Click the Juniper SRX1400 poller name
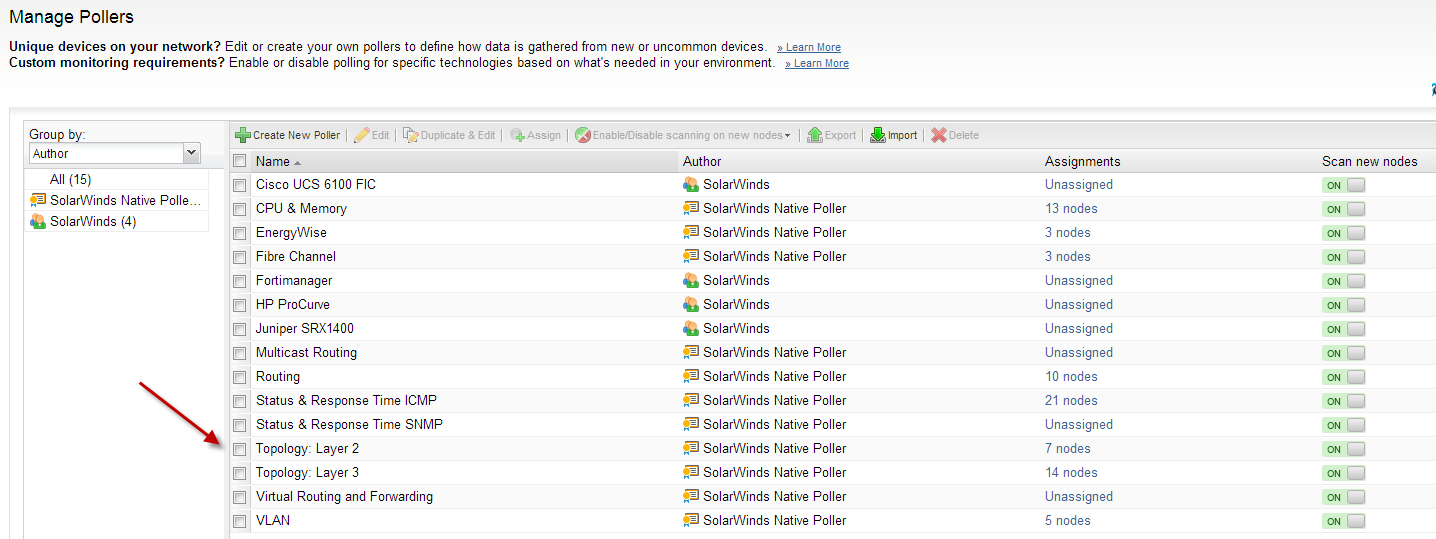Viewport: 1436px width, 539px height. 305,329
